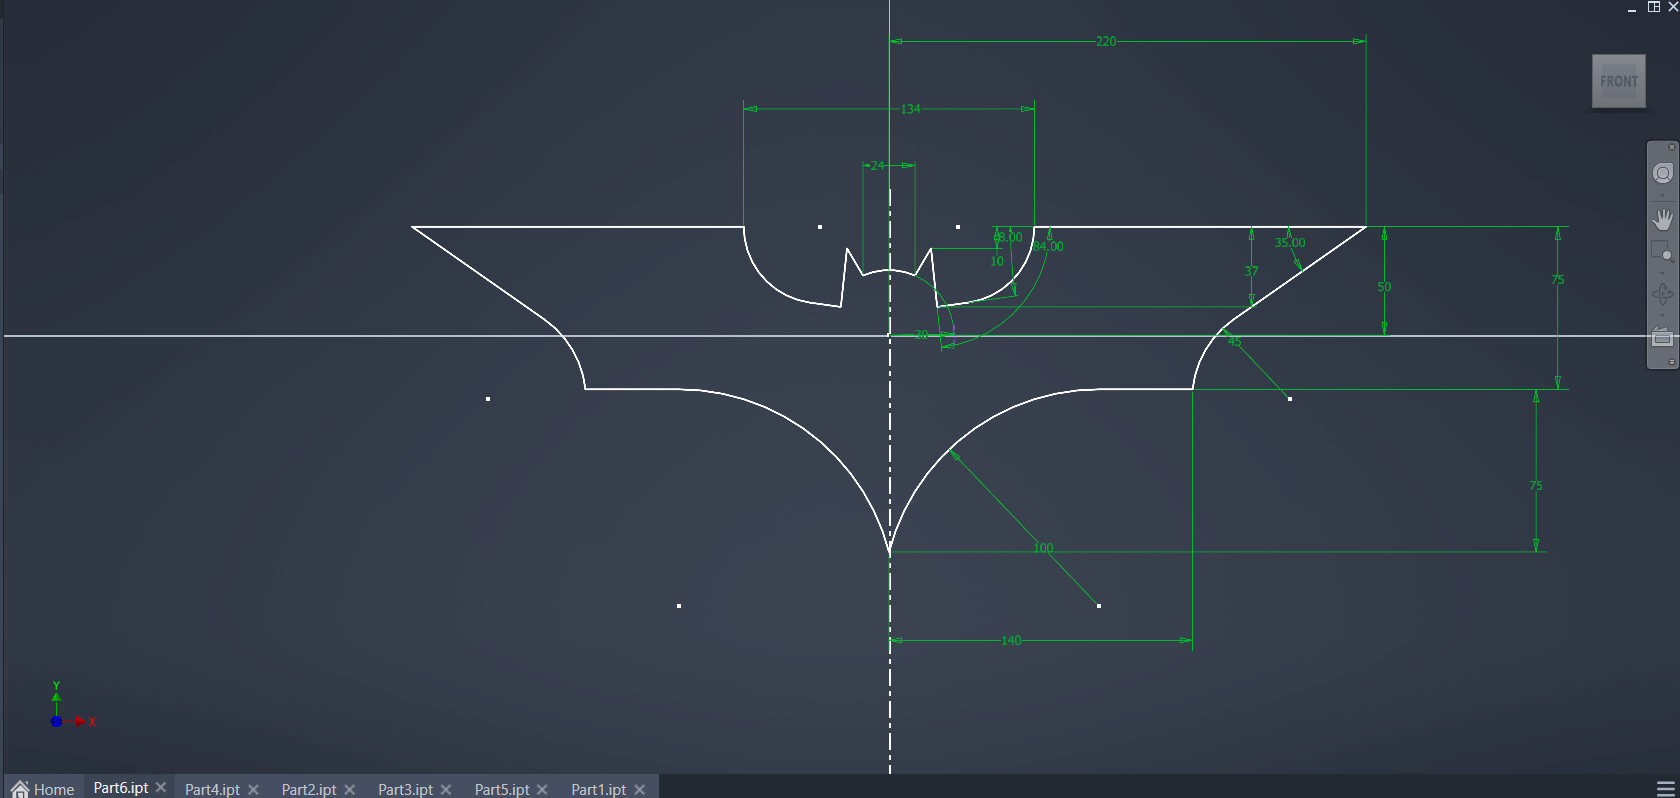Image resolution: width=1680 pixels, height=798 pixels.
Task: Expand the navigation wheel dropdown arrow
Action: click(1662, 195)
